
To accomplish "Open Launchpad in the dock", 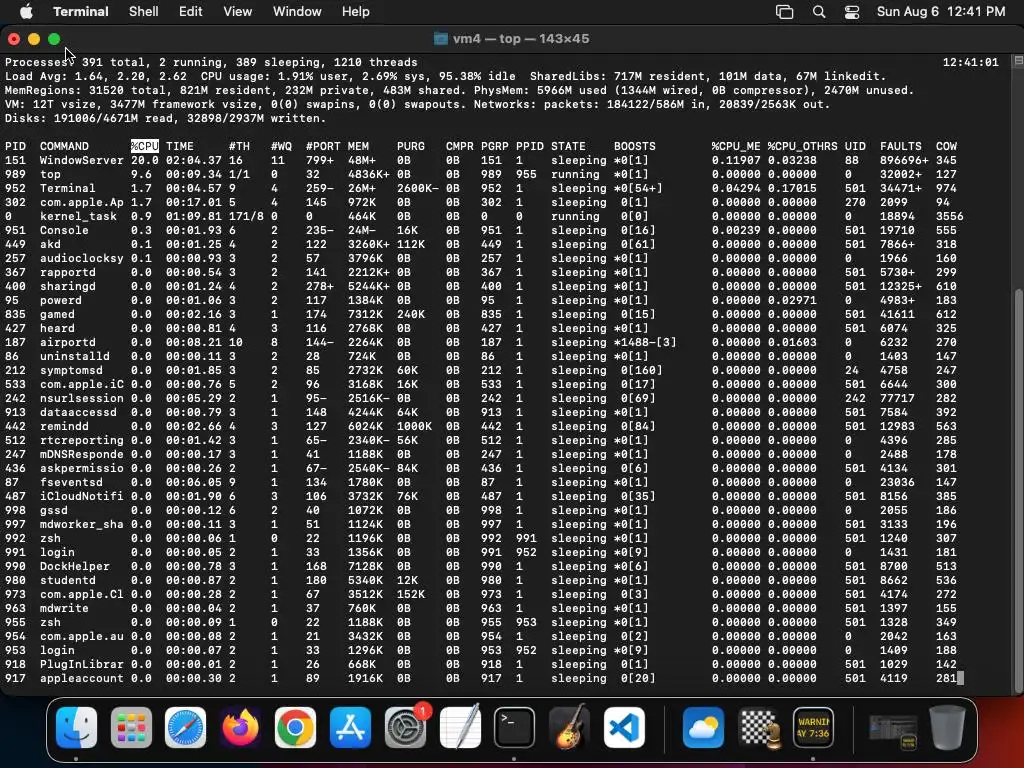I will click(x=131, y=727).
